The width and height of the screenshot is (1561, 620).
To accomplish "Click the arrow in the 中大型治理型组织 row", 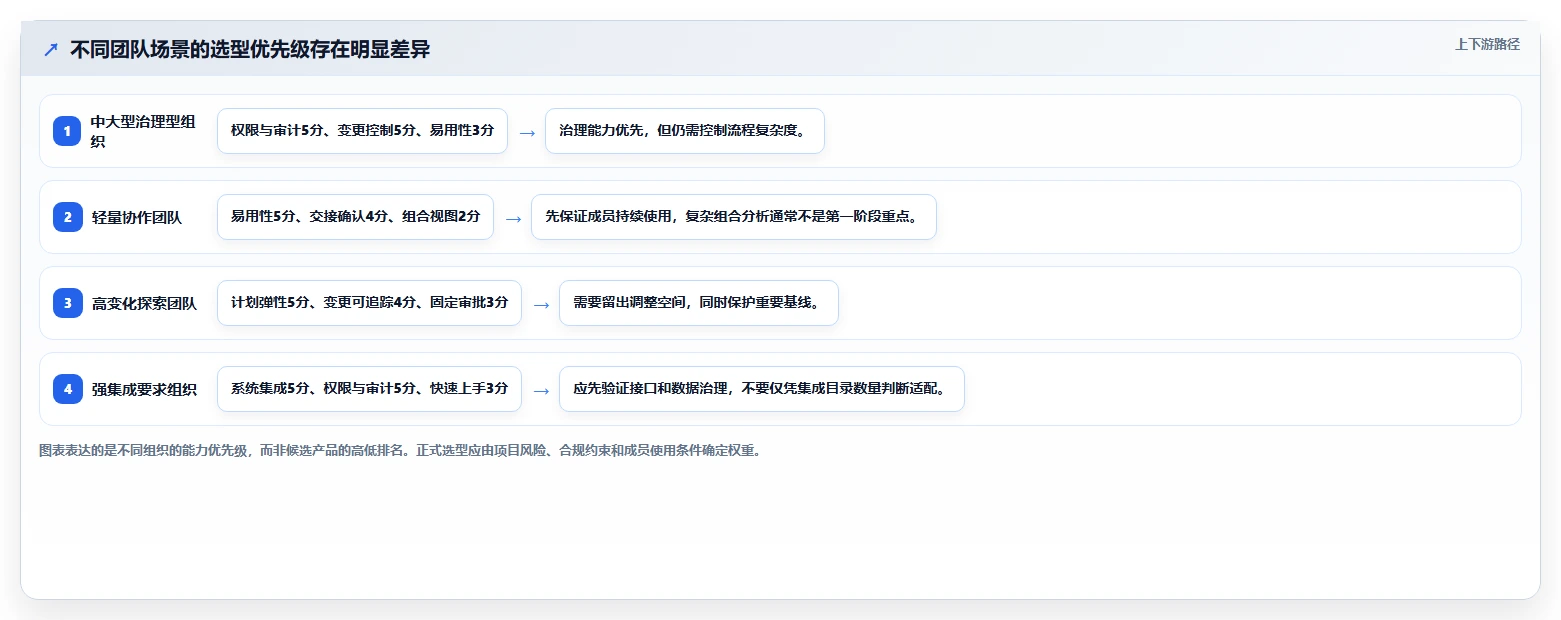I will [x=527, y=132].
